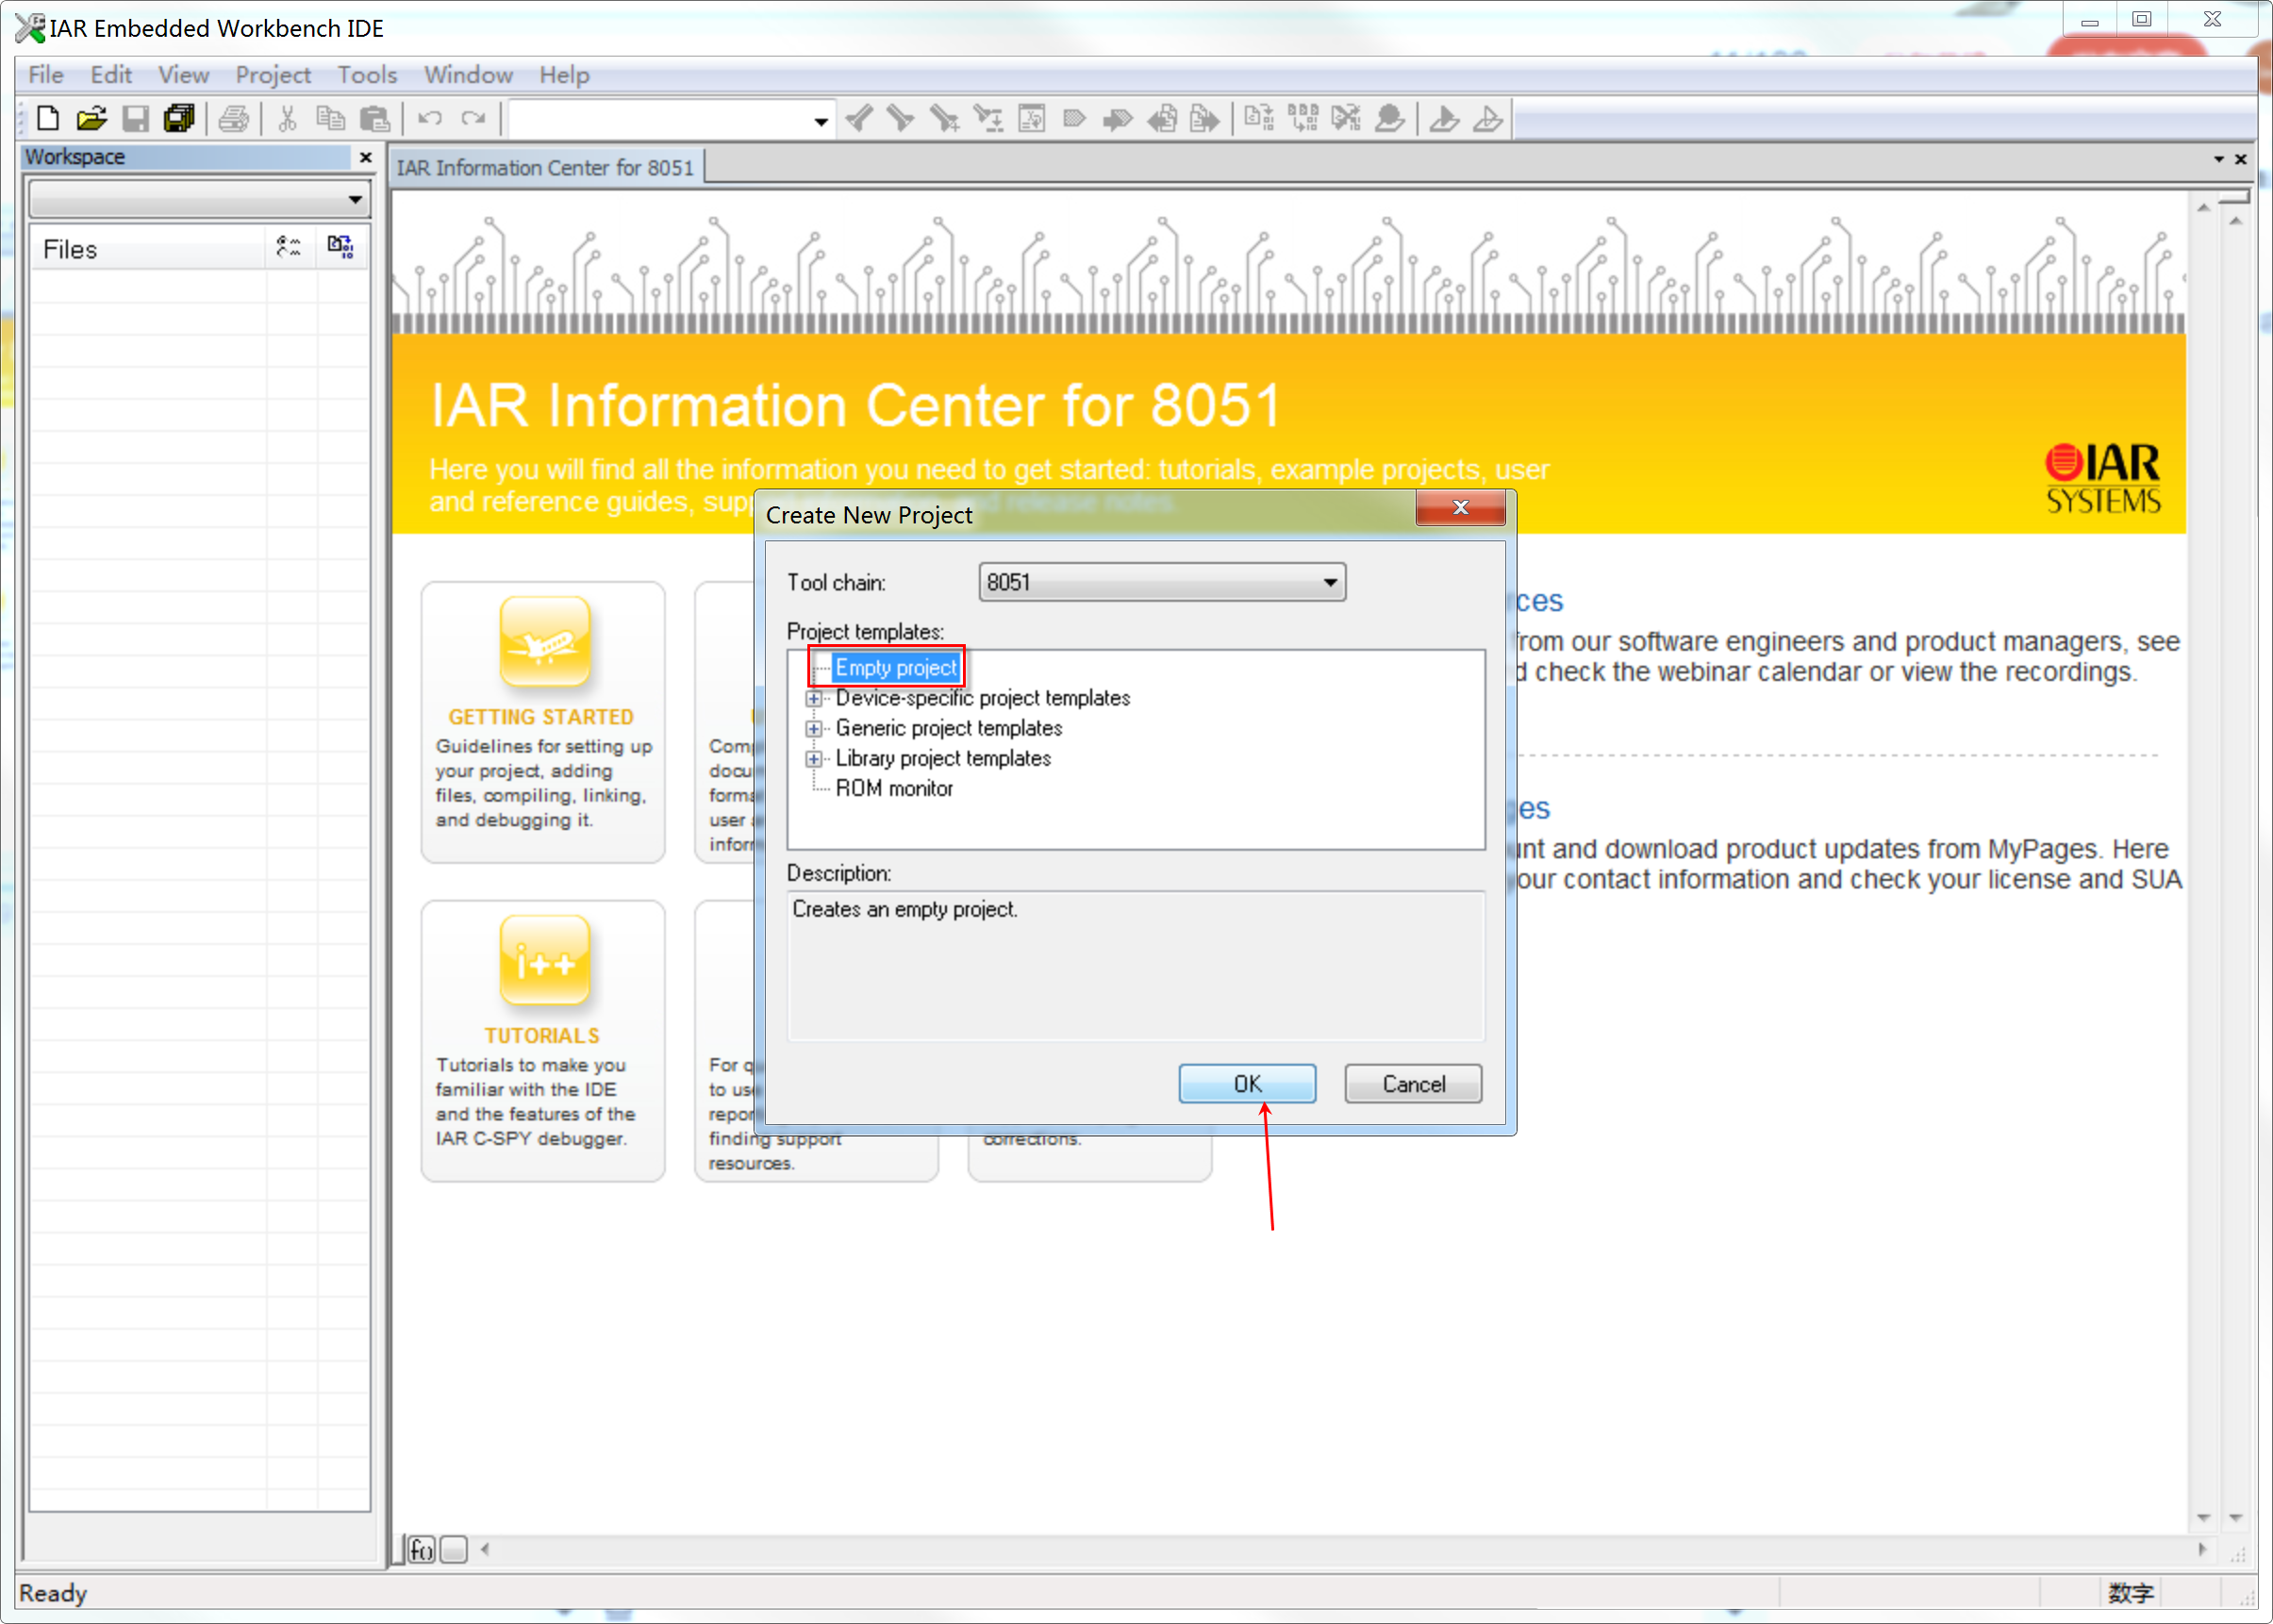
Task: Click the Print toolbar icon
Action: 234,119
